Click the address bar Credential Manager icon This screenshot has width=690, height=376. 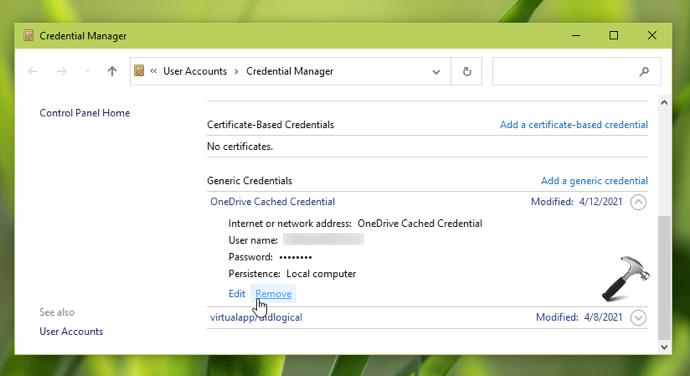pyautogui.click(x=139, y=71)
